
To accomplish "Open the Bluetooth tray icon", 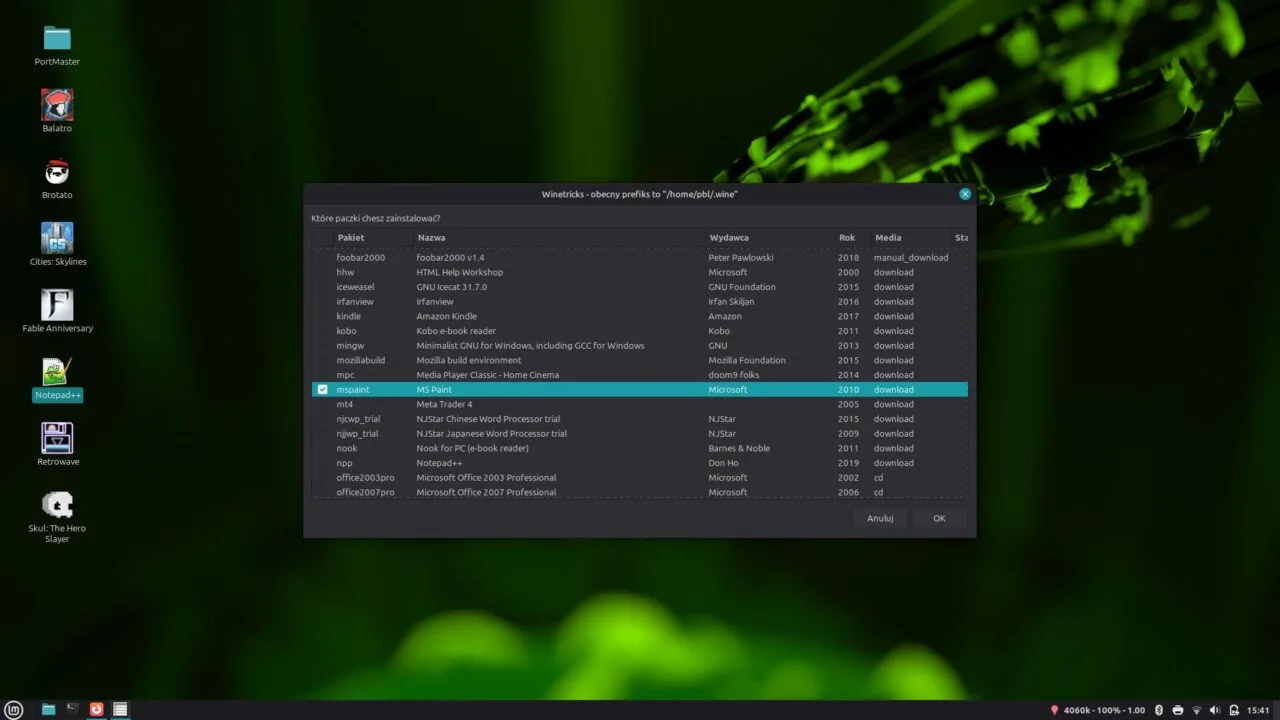I will point(1159,710).
